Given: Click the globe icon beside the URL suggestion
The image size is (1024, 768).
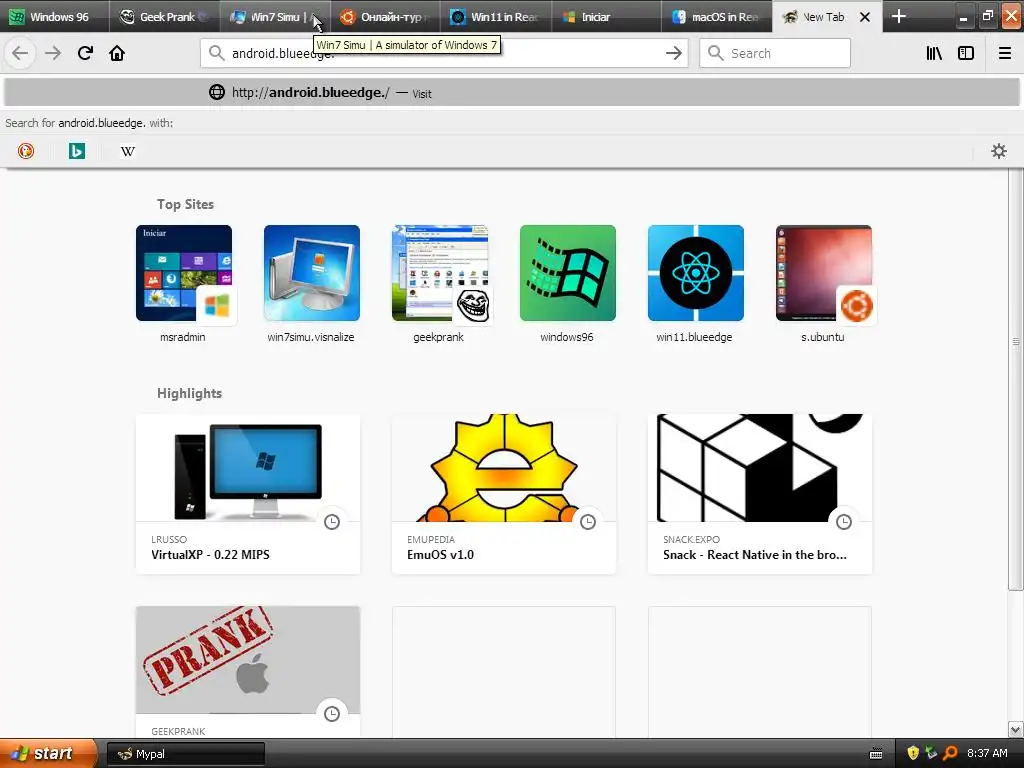Looking at the screenshot, I should tap(217, 92).
